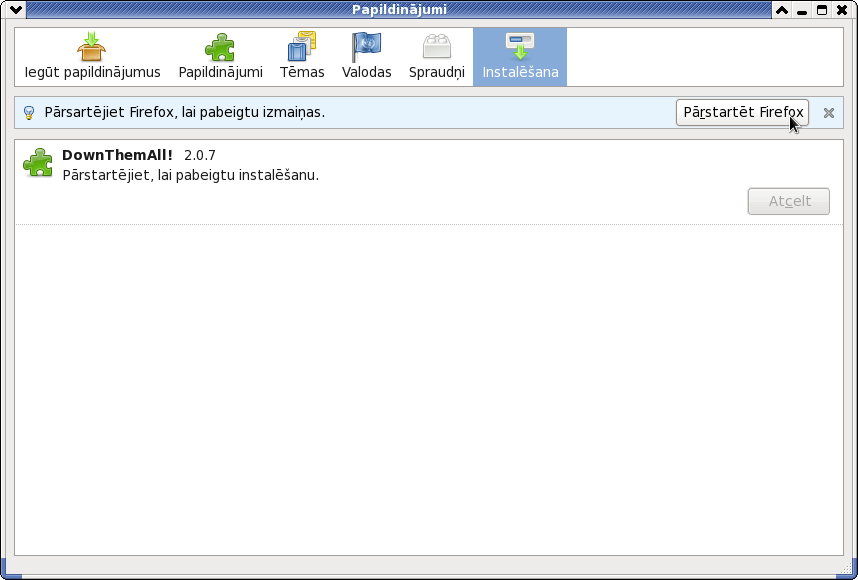Select the Instalēšana tab
The width and height of the screenshot is (858, 580).
click(520, 57)
